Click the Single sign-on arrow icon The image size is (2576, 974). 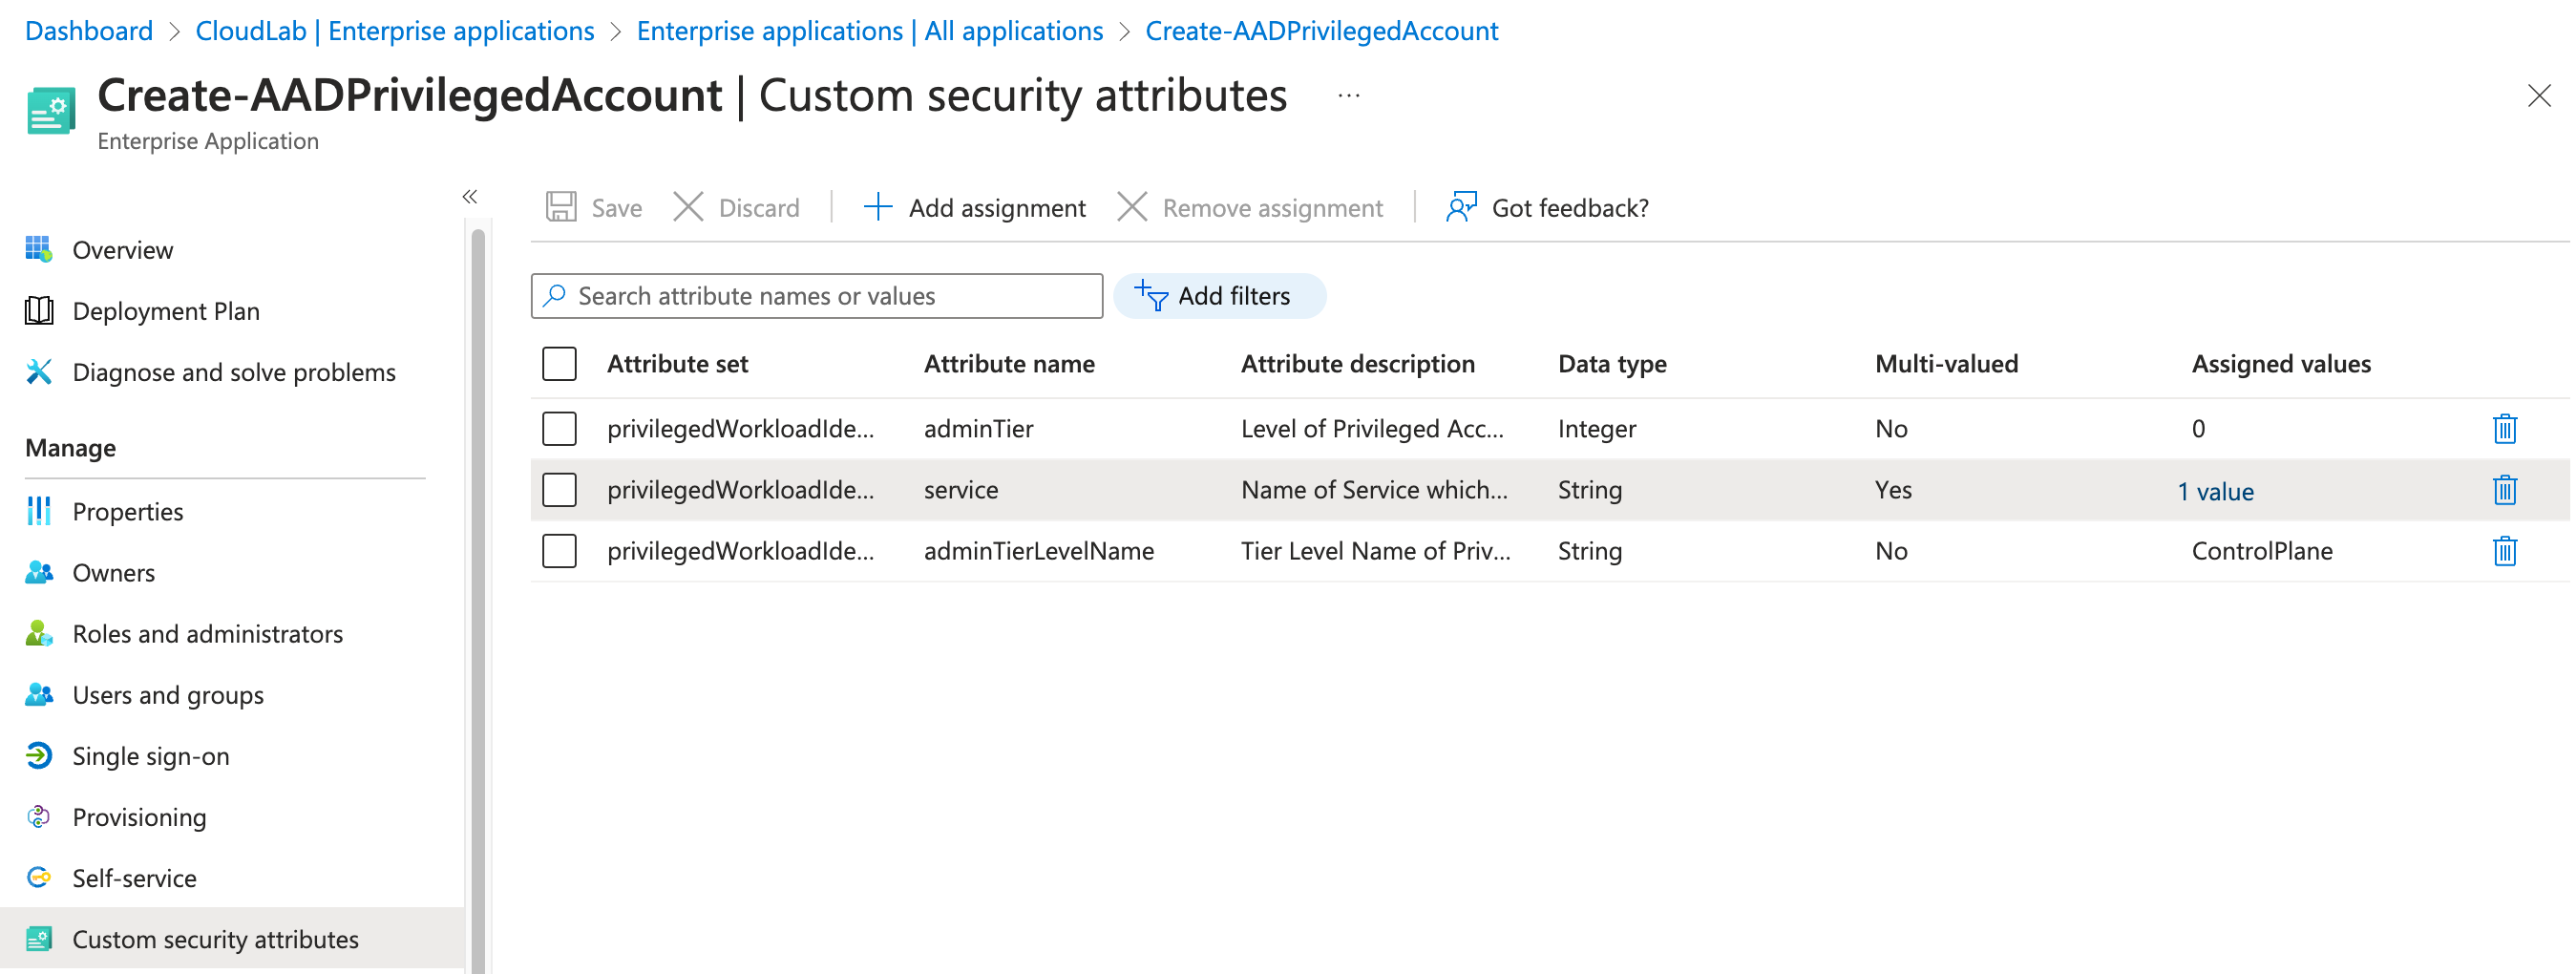click(x=38, y=755)
